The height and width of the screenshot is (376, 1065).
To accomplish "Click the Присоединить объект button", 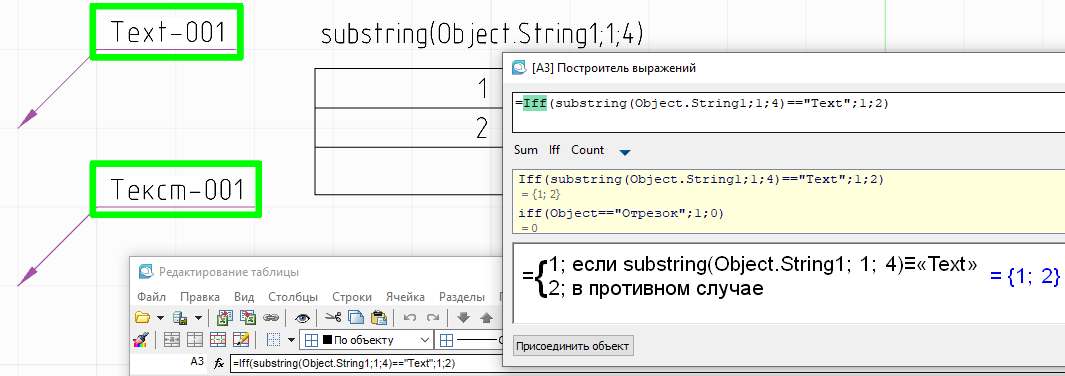I will [x=573, y=345].
